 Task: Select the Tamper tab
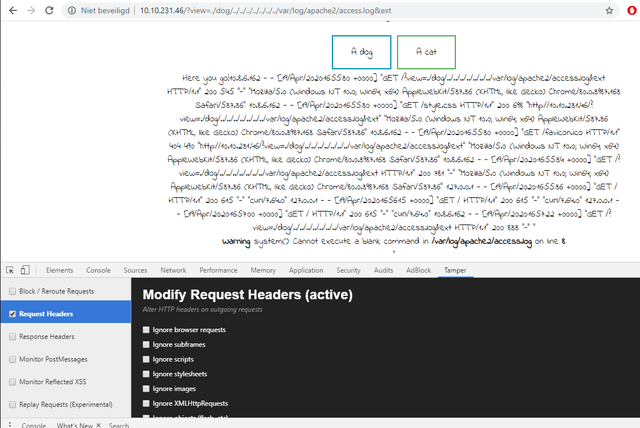[x=455, y=270]
